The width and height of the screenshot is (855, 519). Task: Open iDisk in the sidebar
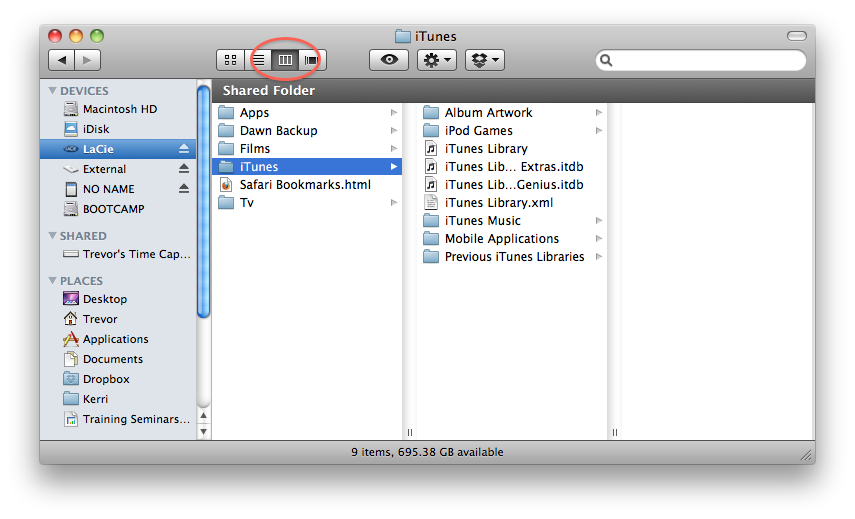pos(118,129)
